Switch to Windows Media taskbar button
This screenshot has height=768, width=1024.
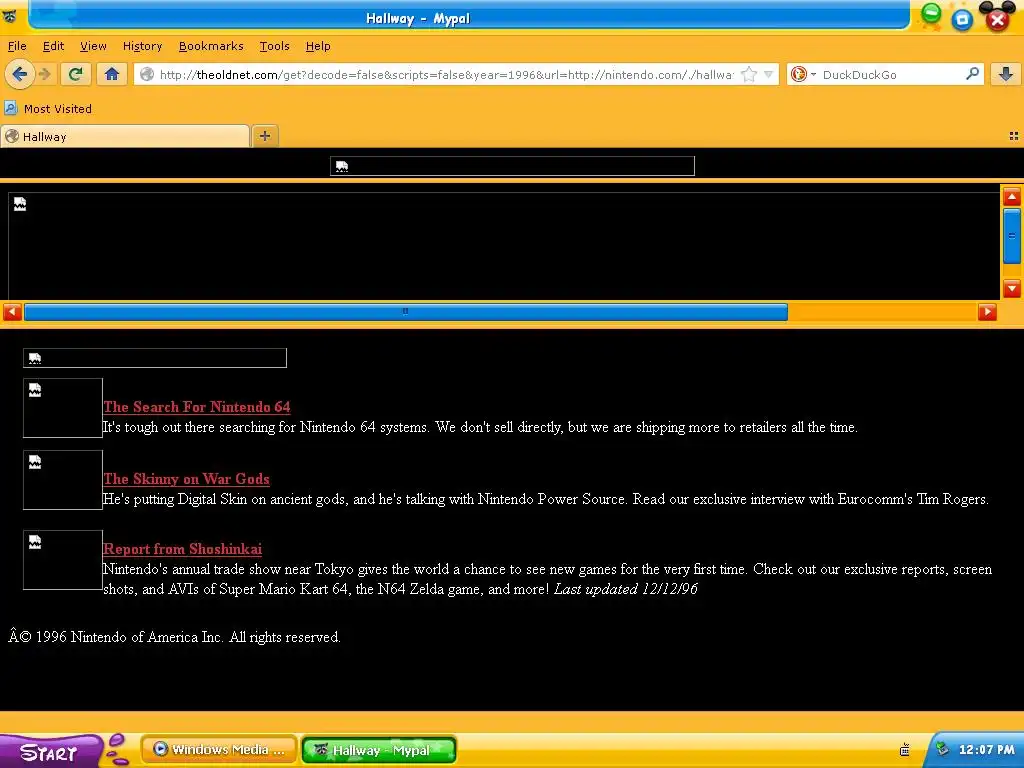coord(219,750)
